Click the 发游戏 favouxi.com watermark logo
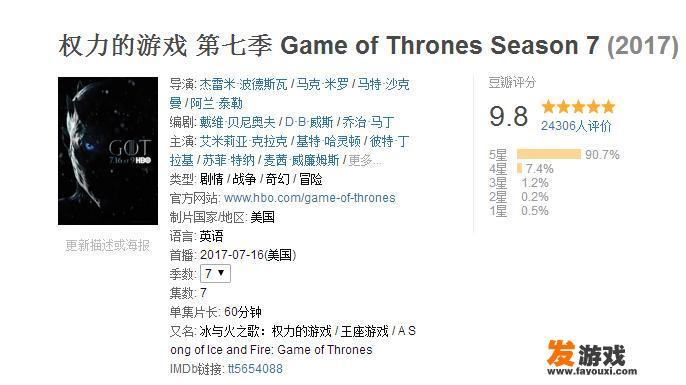The width and height of the screenshot is (686, 385). tap(591, 358)
